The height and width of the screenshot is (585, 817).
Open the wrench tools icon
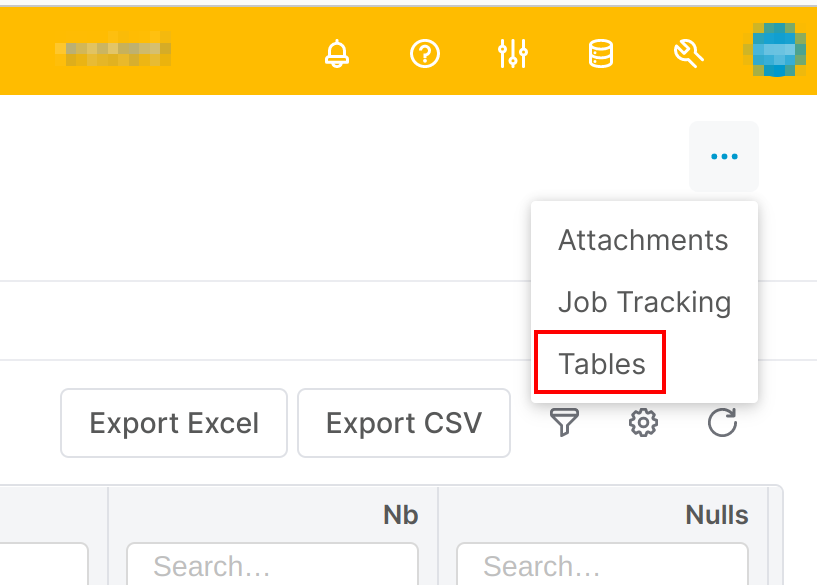pos(688,54)
